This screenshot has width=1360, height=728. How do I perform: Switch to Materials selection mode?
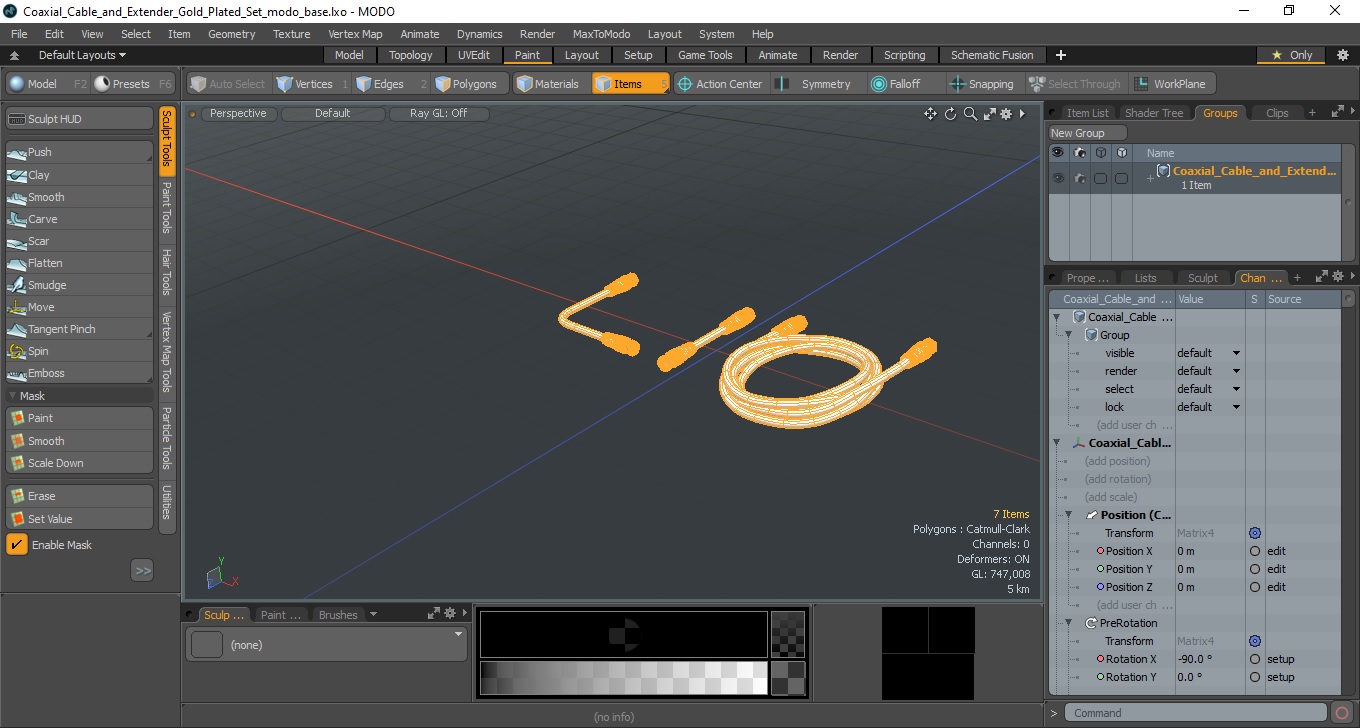551,84
